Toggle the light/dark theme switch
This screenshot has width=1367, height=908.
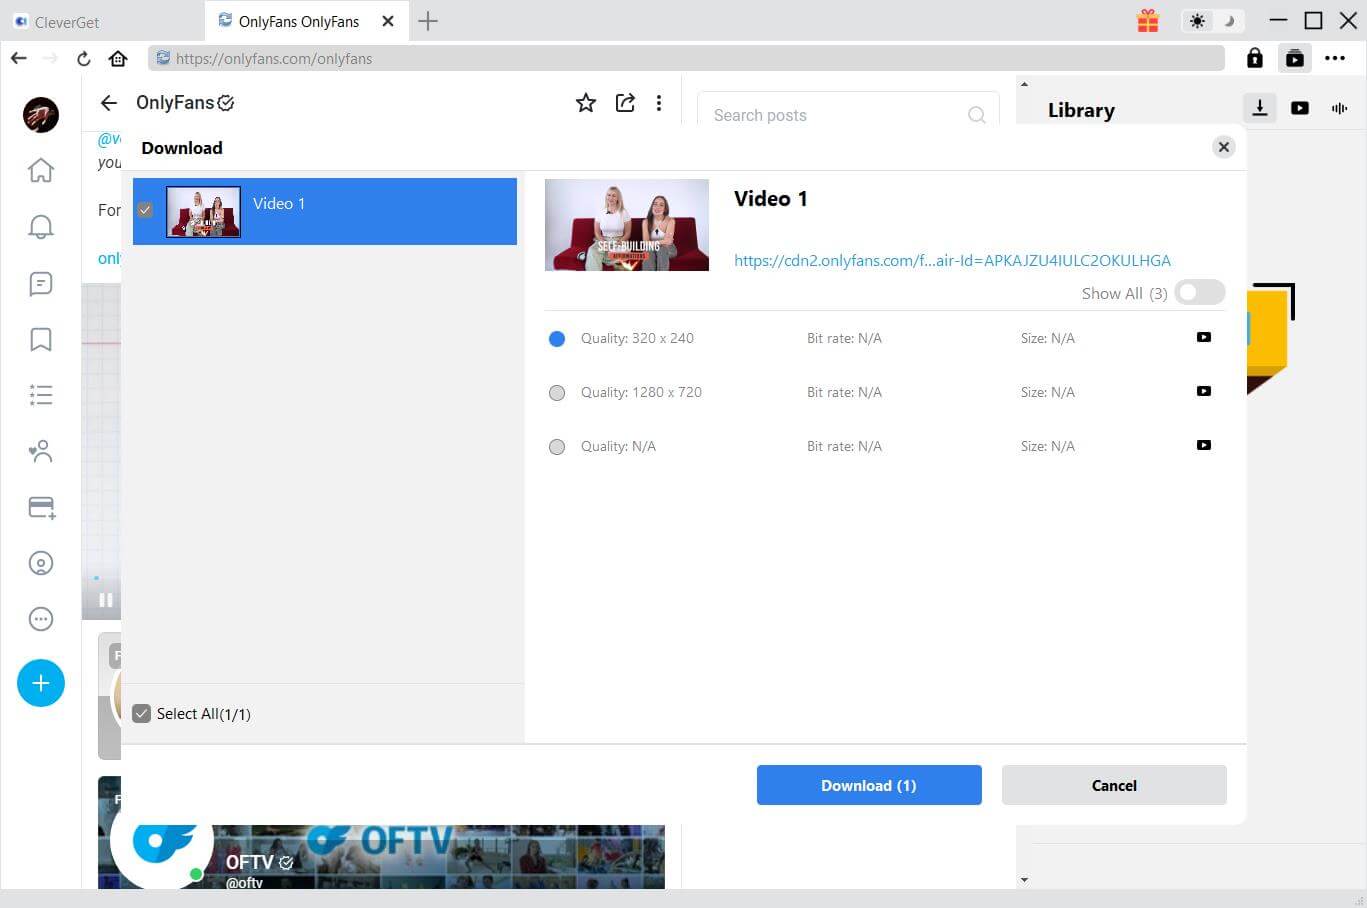click(x=1211, y=21)
